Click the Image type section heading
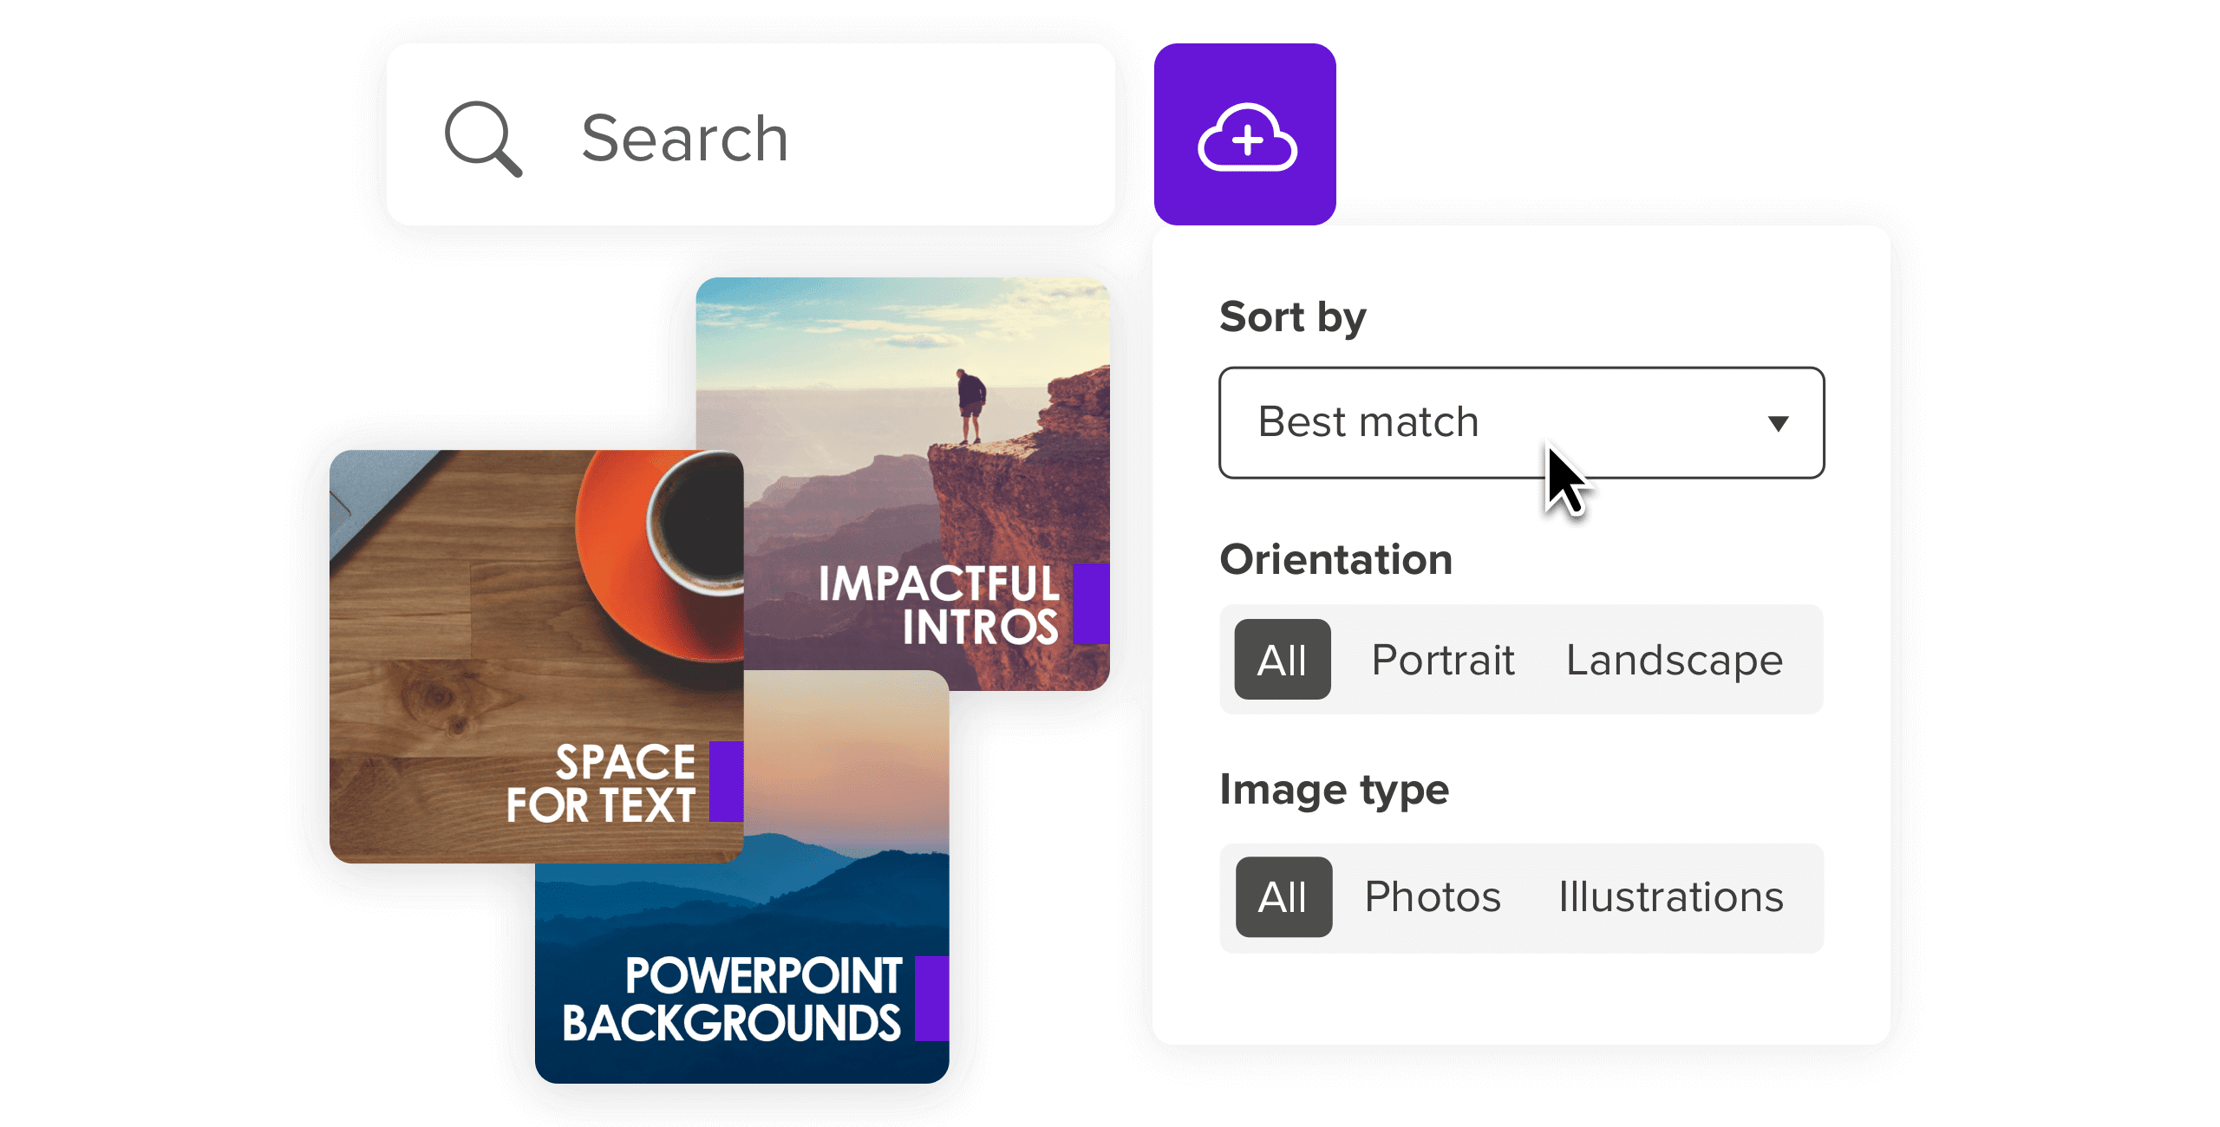 [1334, 788]
